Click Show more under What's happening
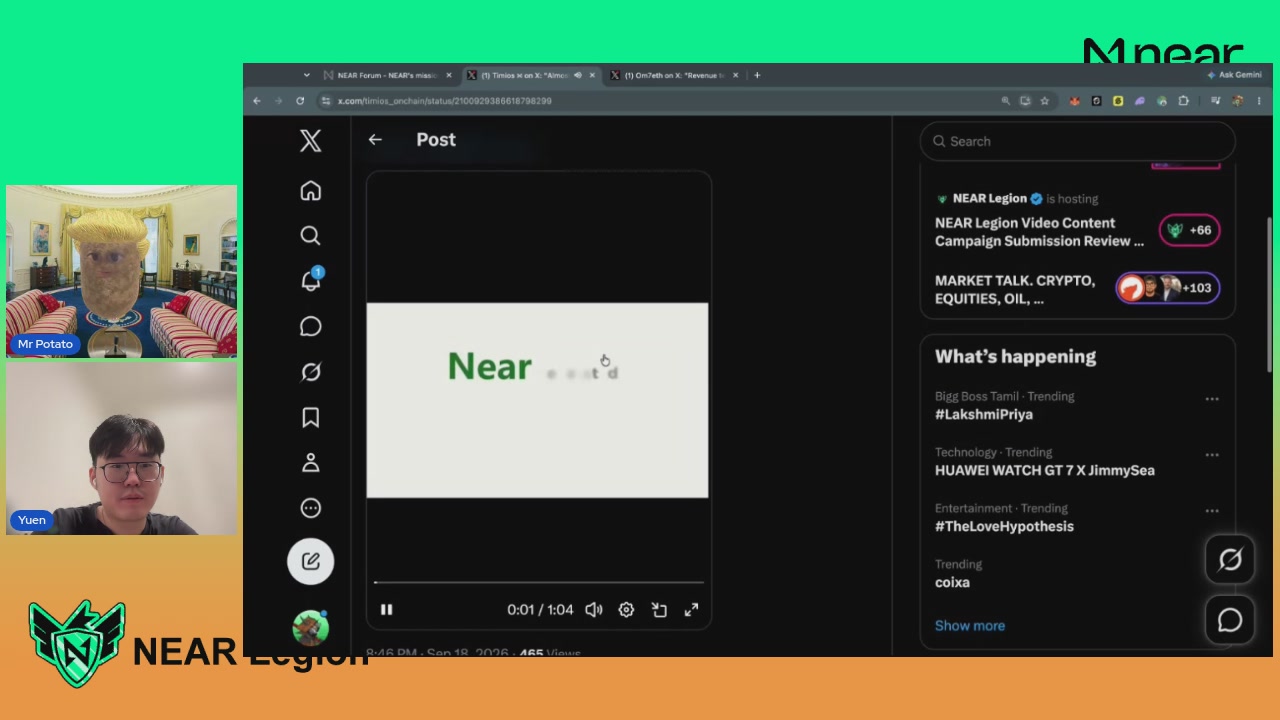1280x720 pixels. [970, 626]
